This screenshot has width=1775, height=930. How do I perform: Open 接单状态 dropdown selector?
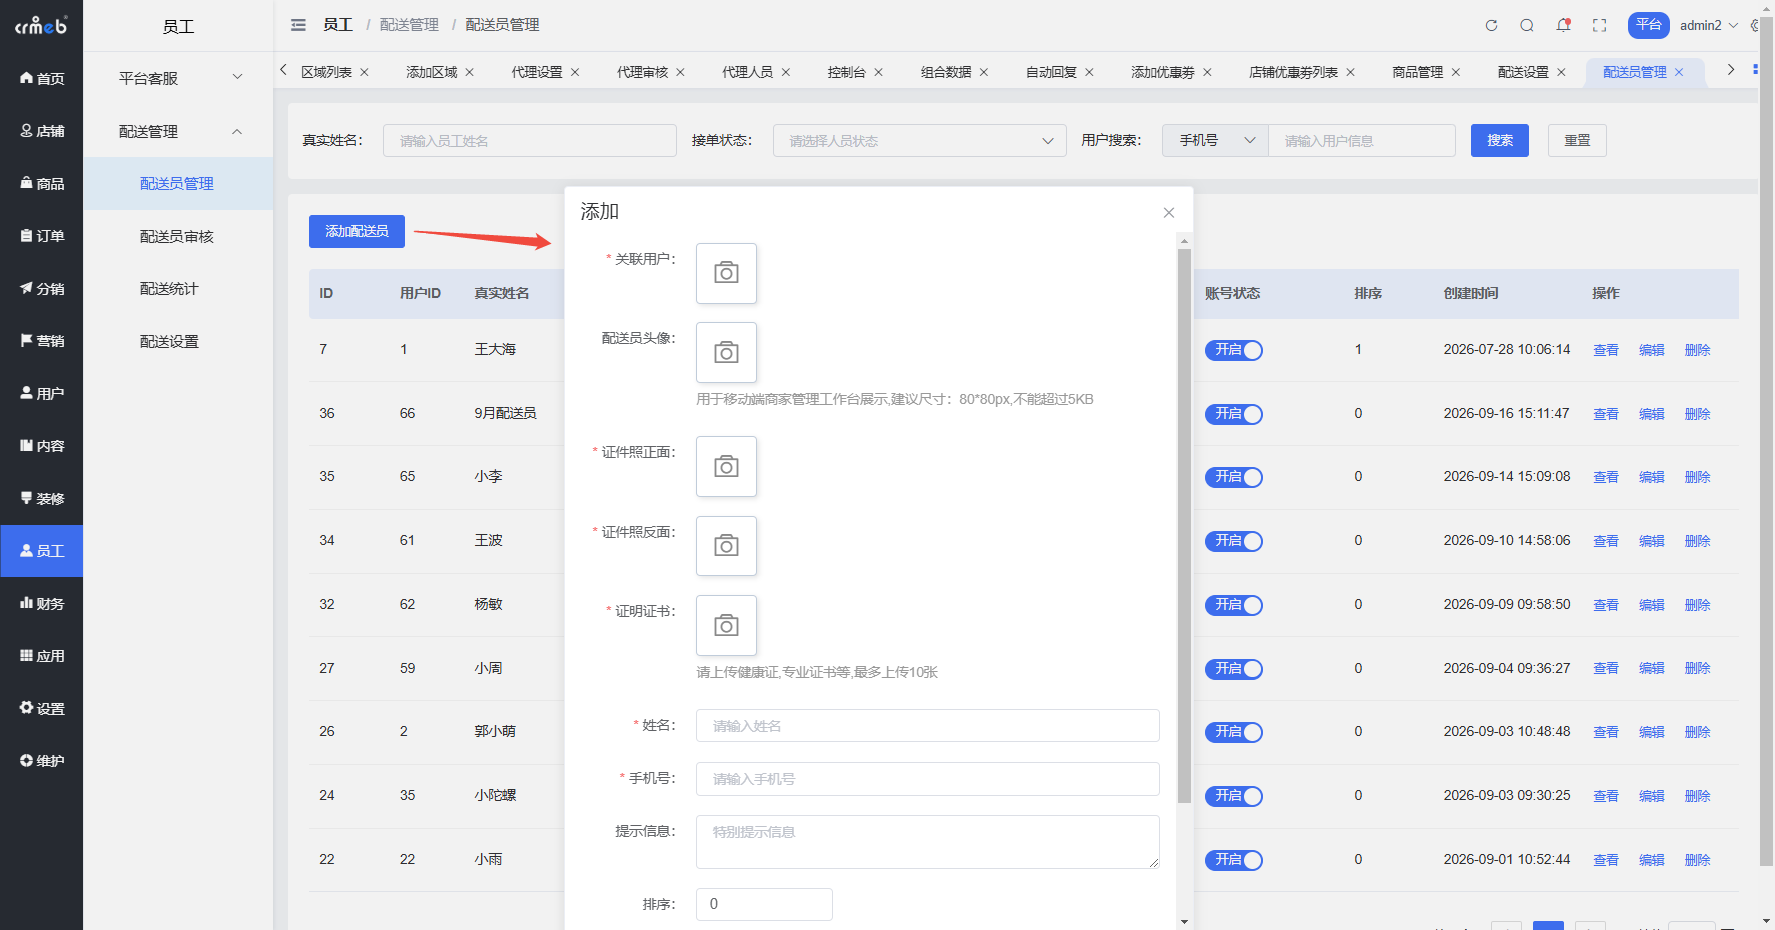click(x=920, y=141)
